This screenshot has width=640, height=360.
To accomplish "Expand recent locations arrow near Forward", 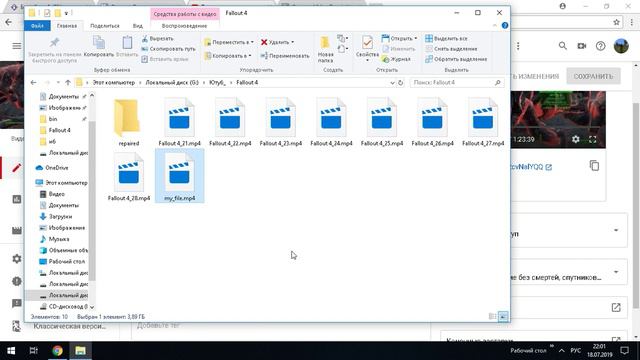I will (x=58, y=82).
